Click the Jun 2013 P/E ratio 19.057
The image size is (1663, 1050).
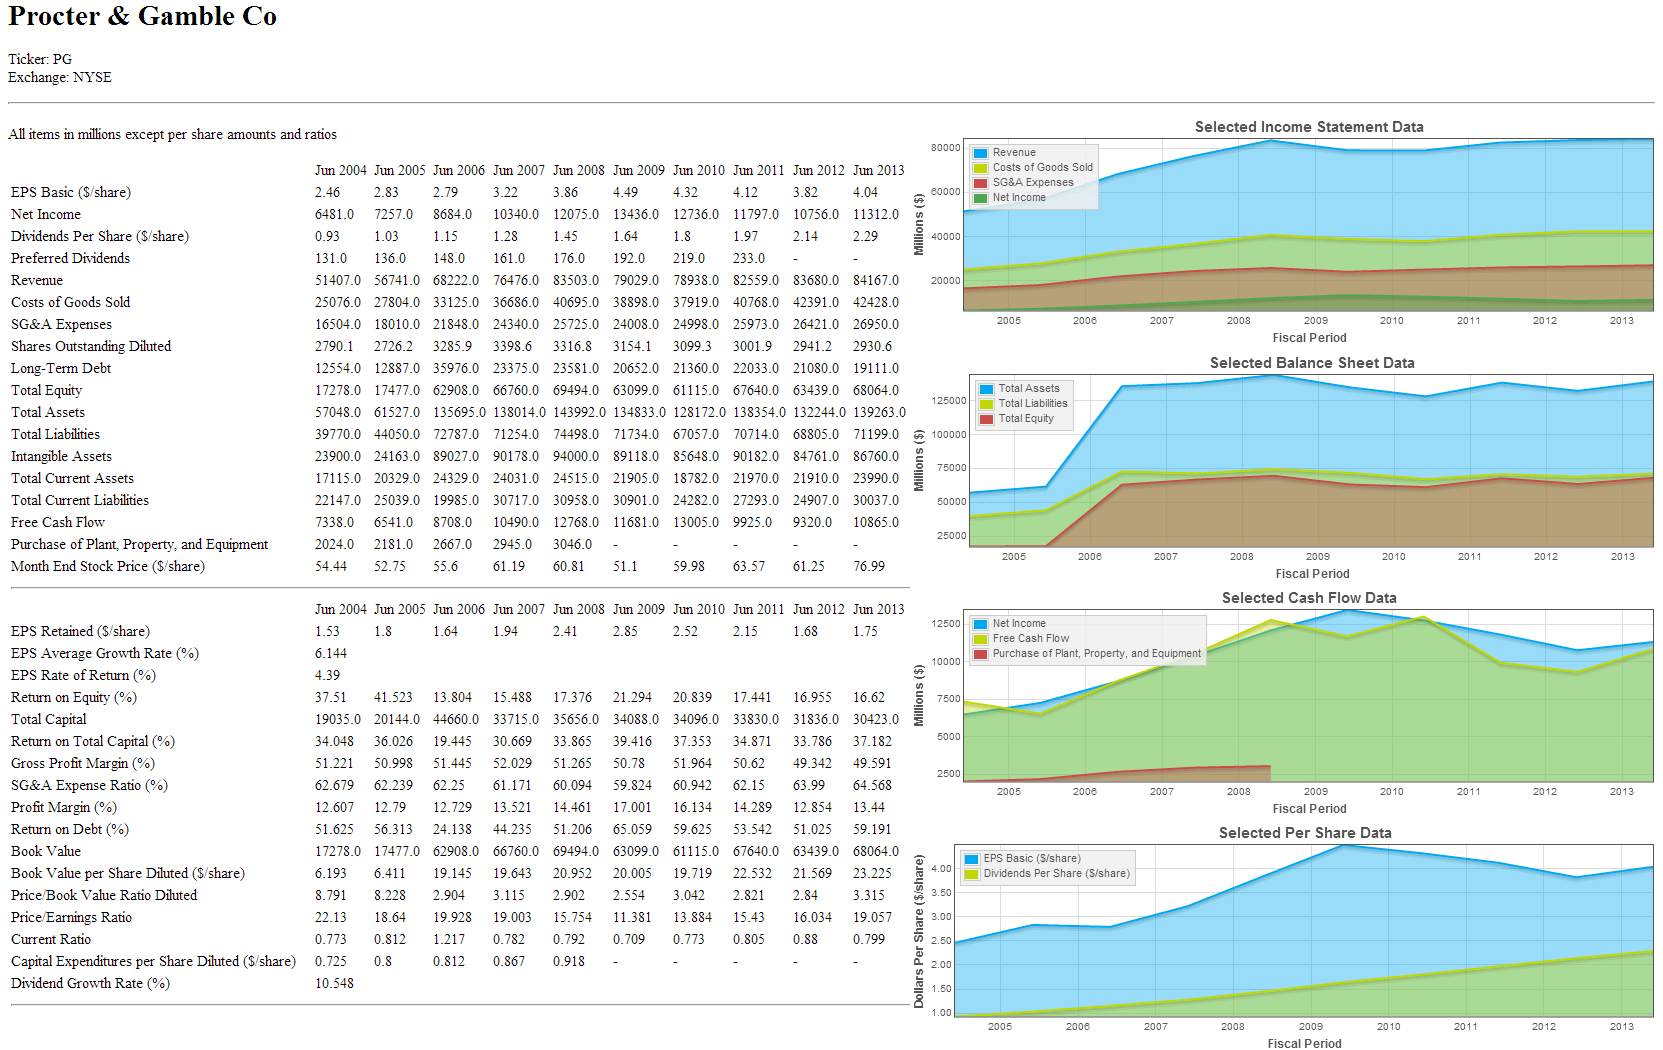coord(872,917)
